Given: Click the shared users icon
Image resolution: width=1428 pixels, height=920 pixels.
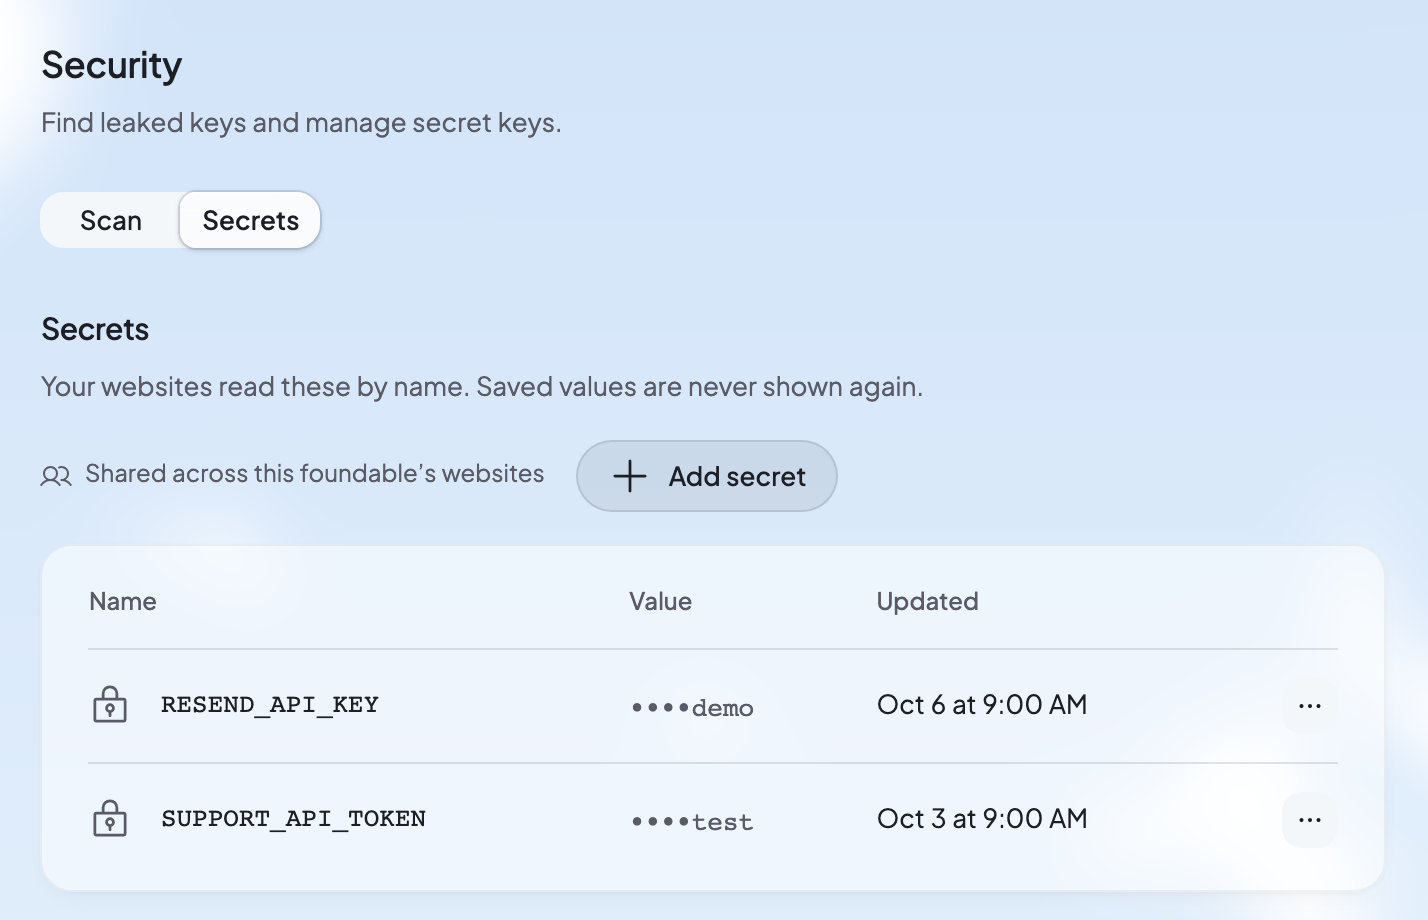Looking at the screenshot, I should (x=56, y=475).
